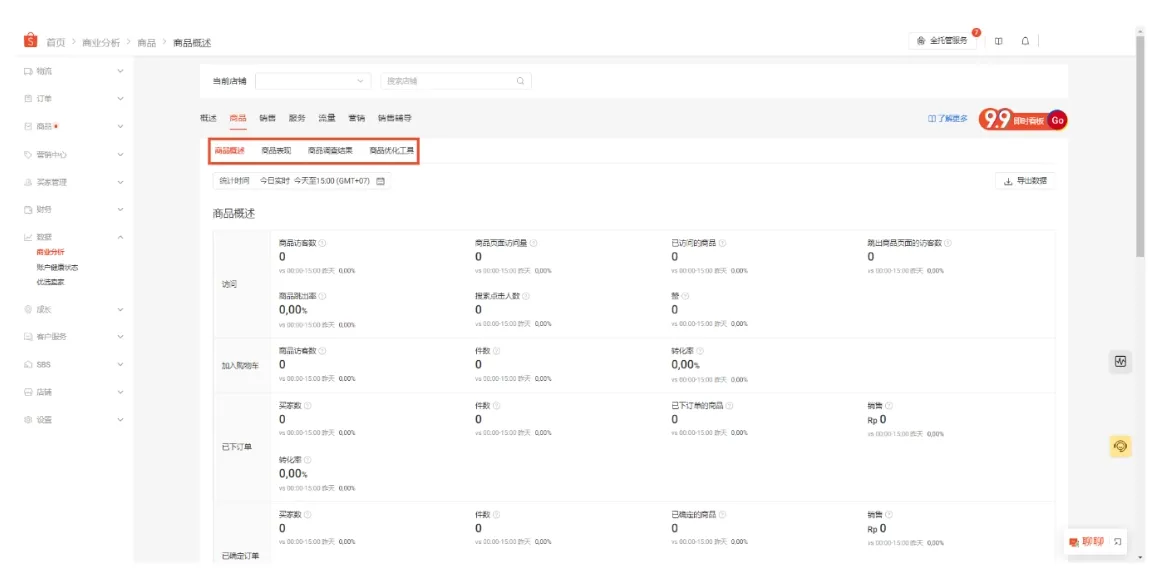Viewport: 1167px width, 582px height.
Task: Open the learning center book icon
Action: pyautogui.click(x=998, y=41)
